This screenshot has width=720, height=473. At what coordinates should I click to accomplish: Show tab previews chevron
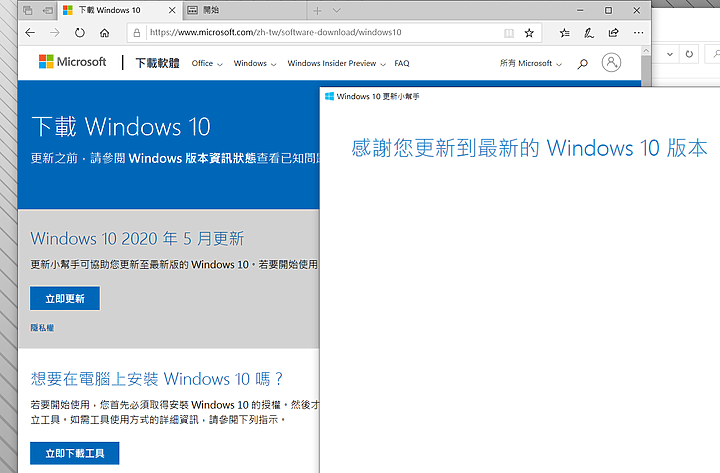coord(337,10)
